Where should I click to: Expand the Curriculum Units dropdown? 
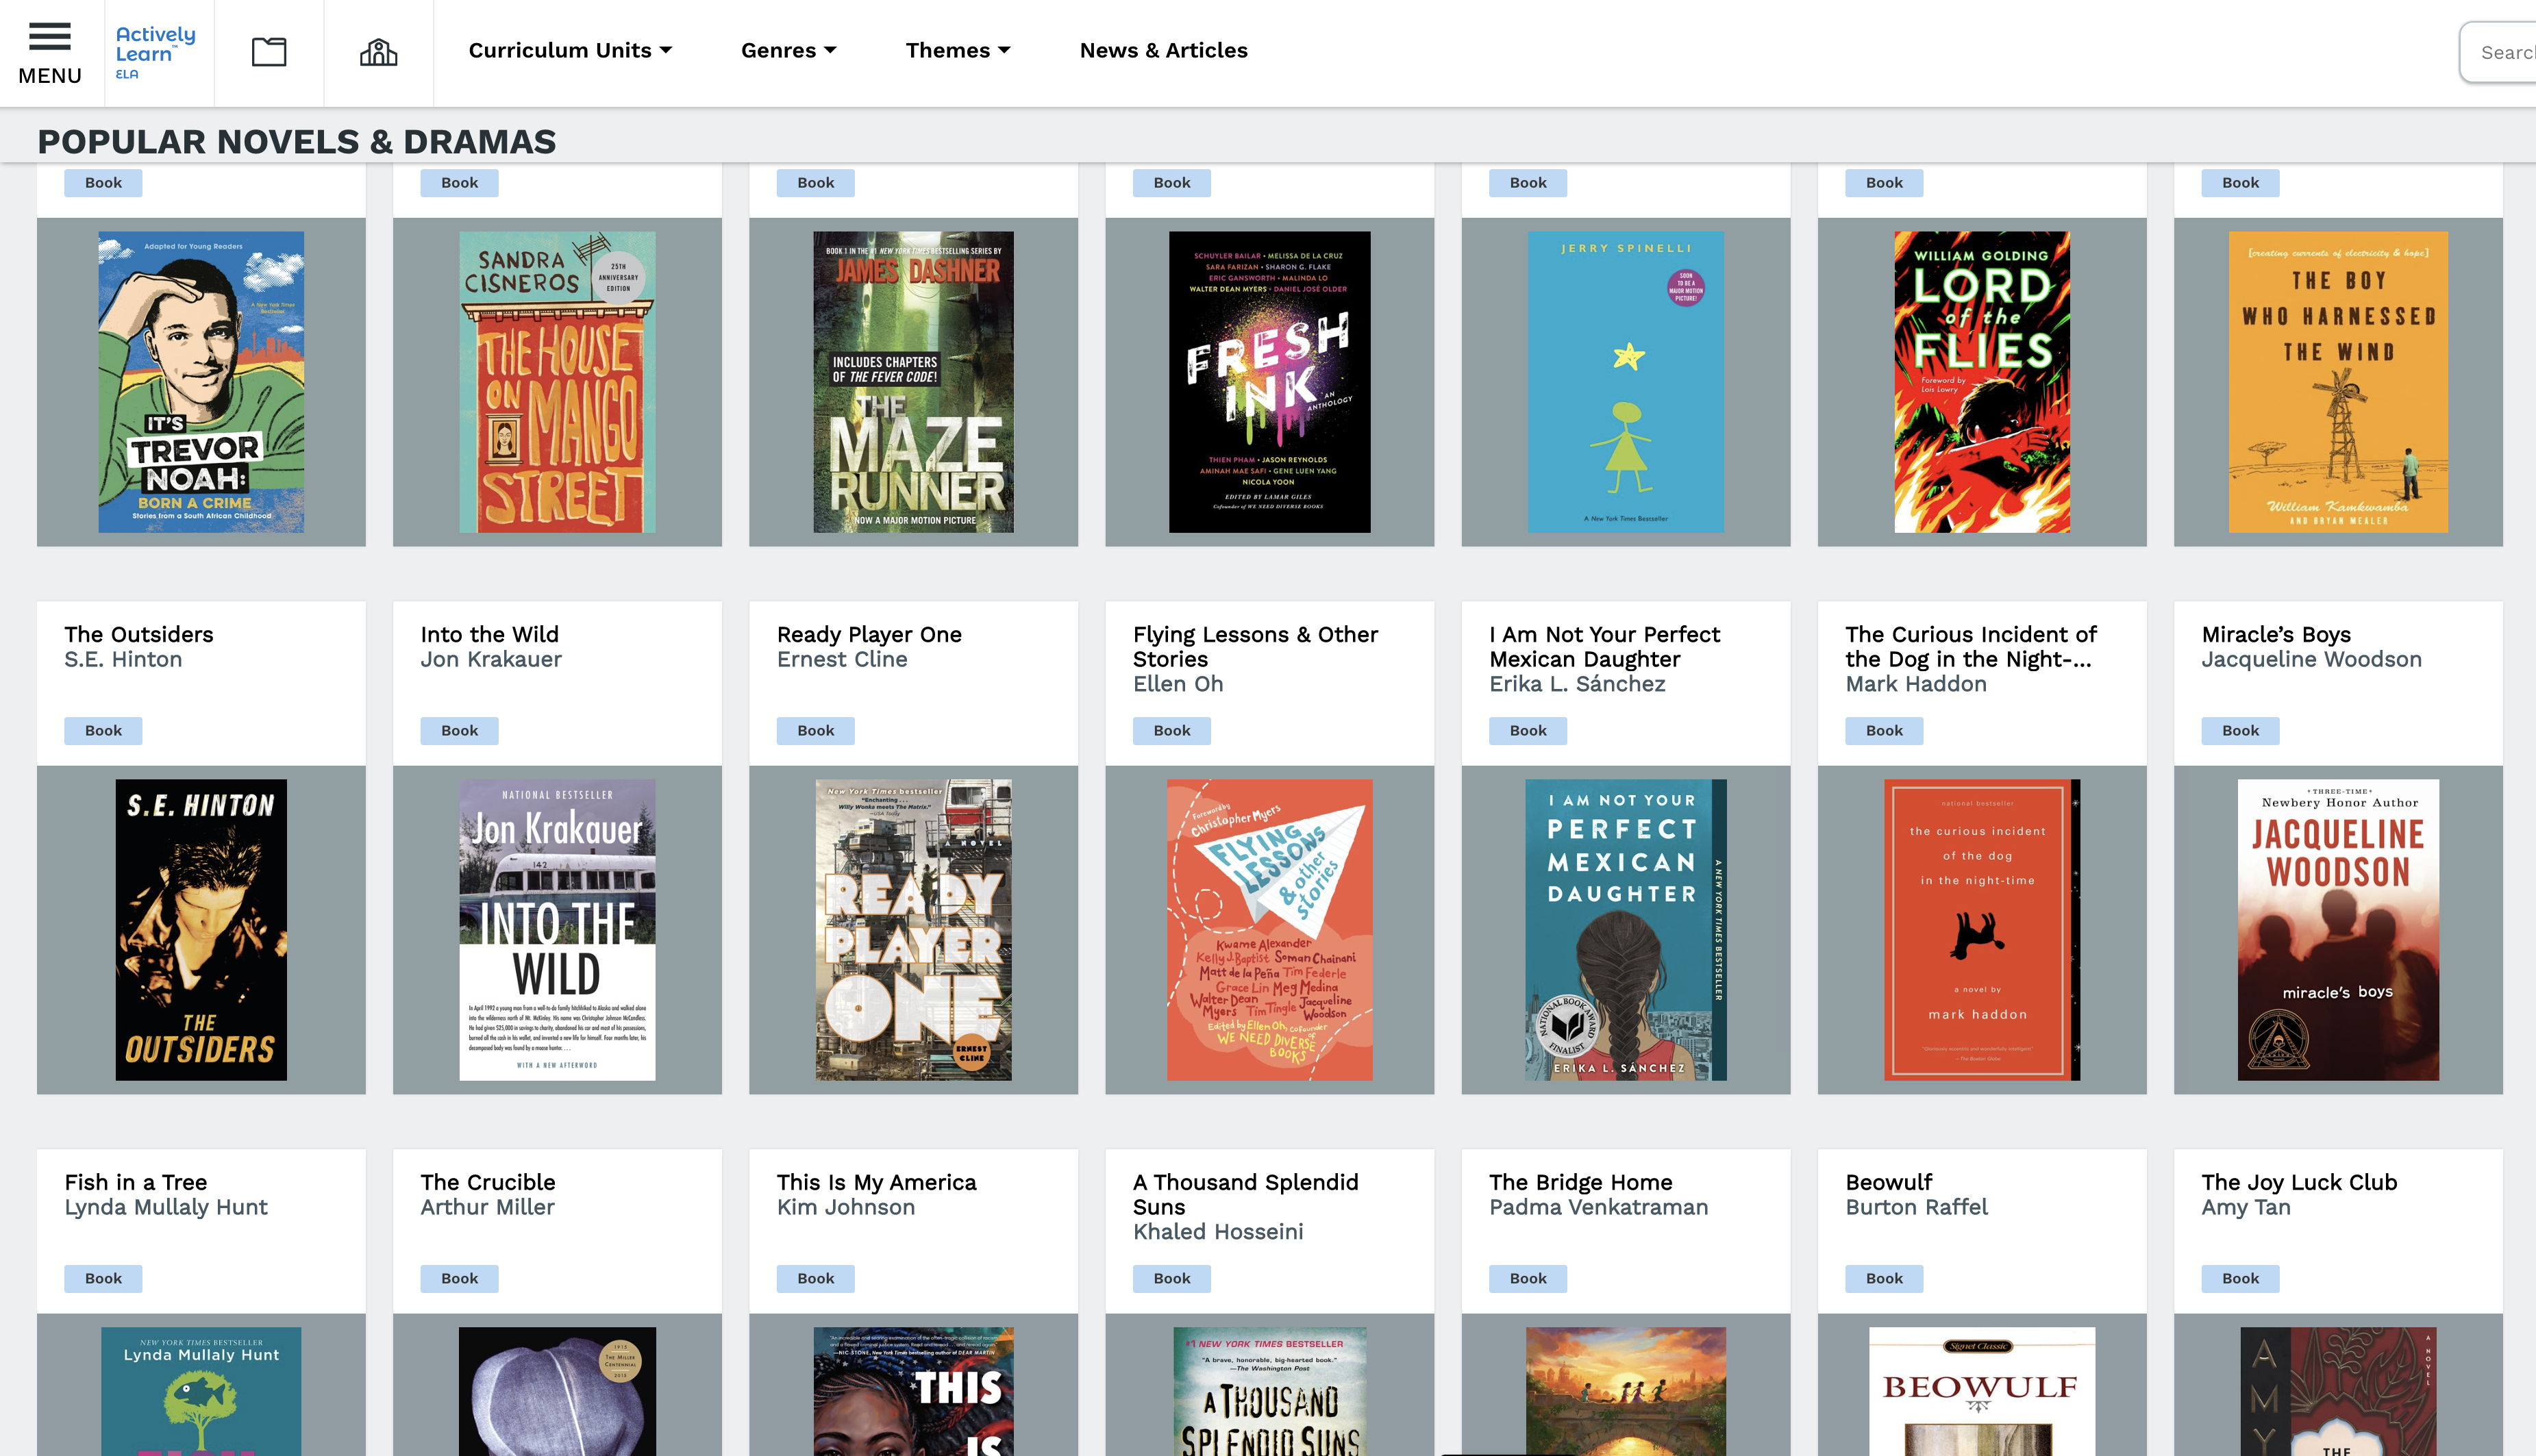tap(570, 50)
